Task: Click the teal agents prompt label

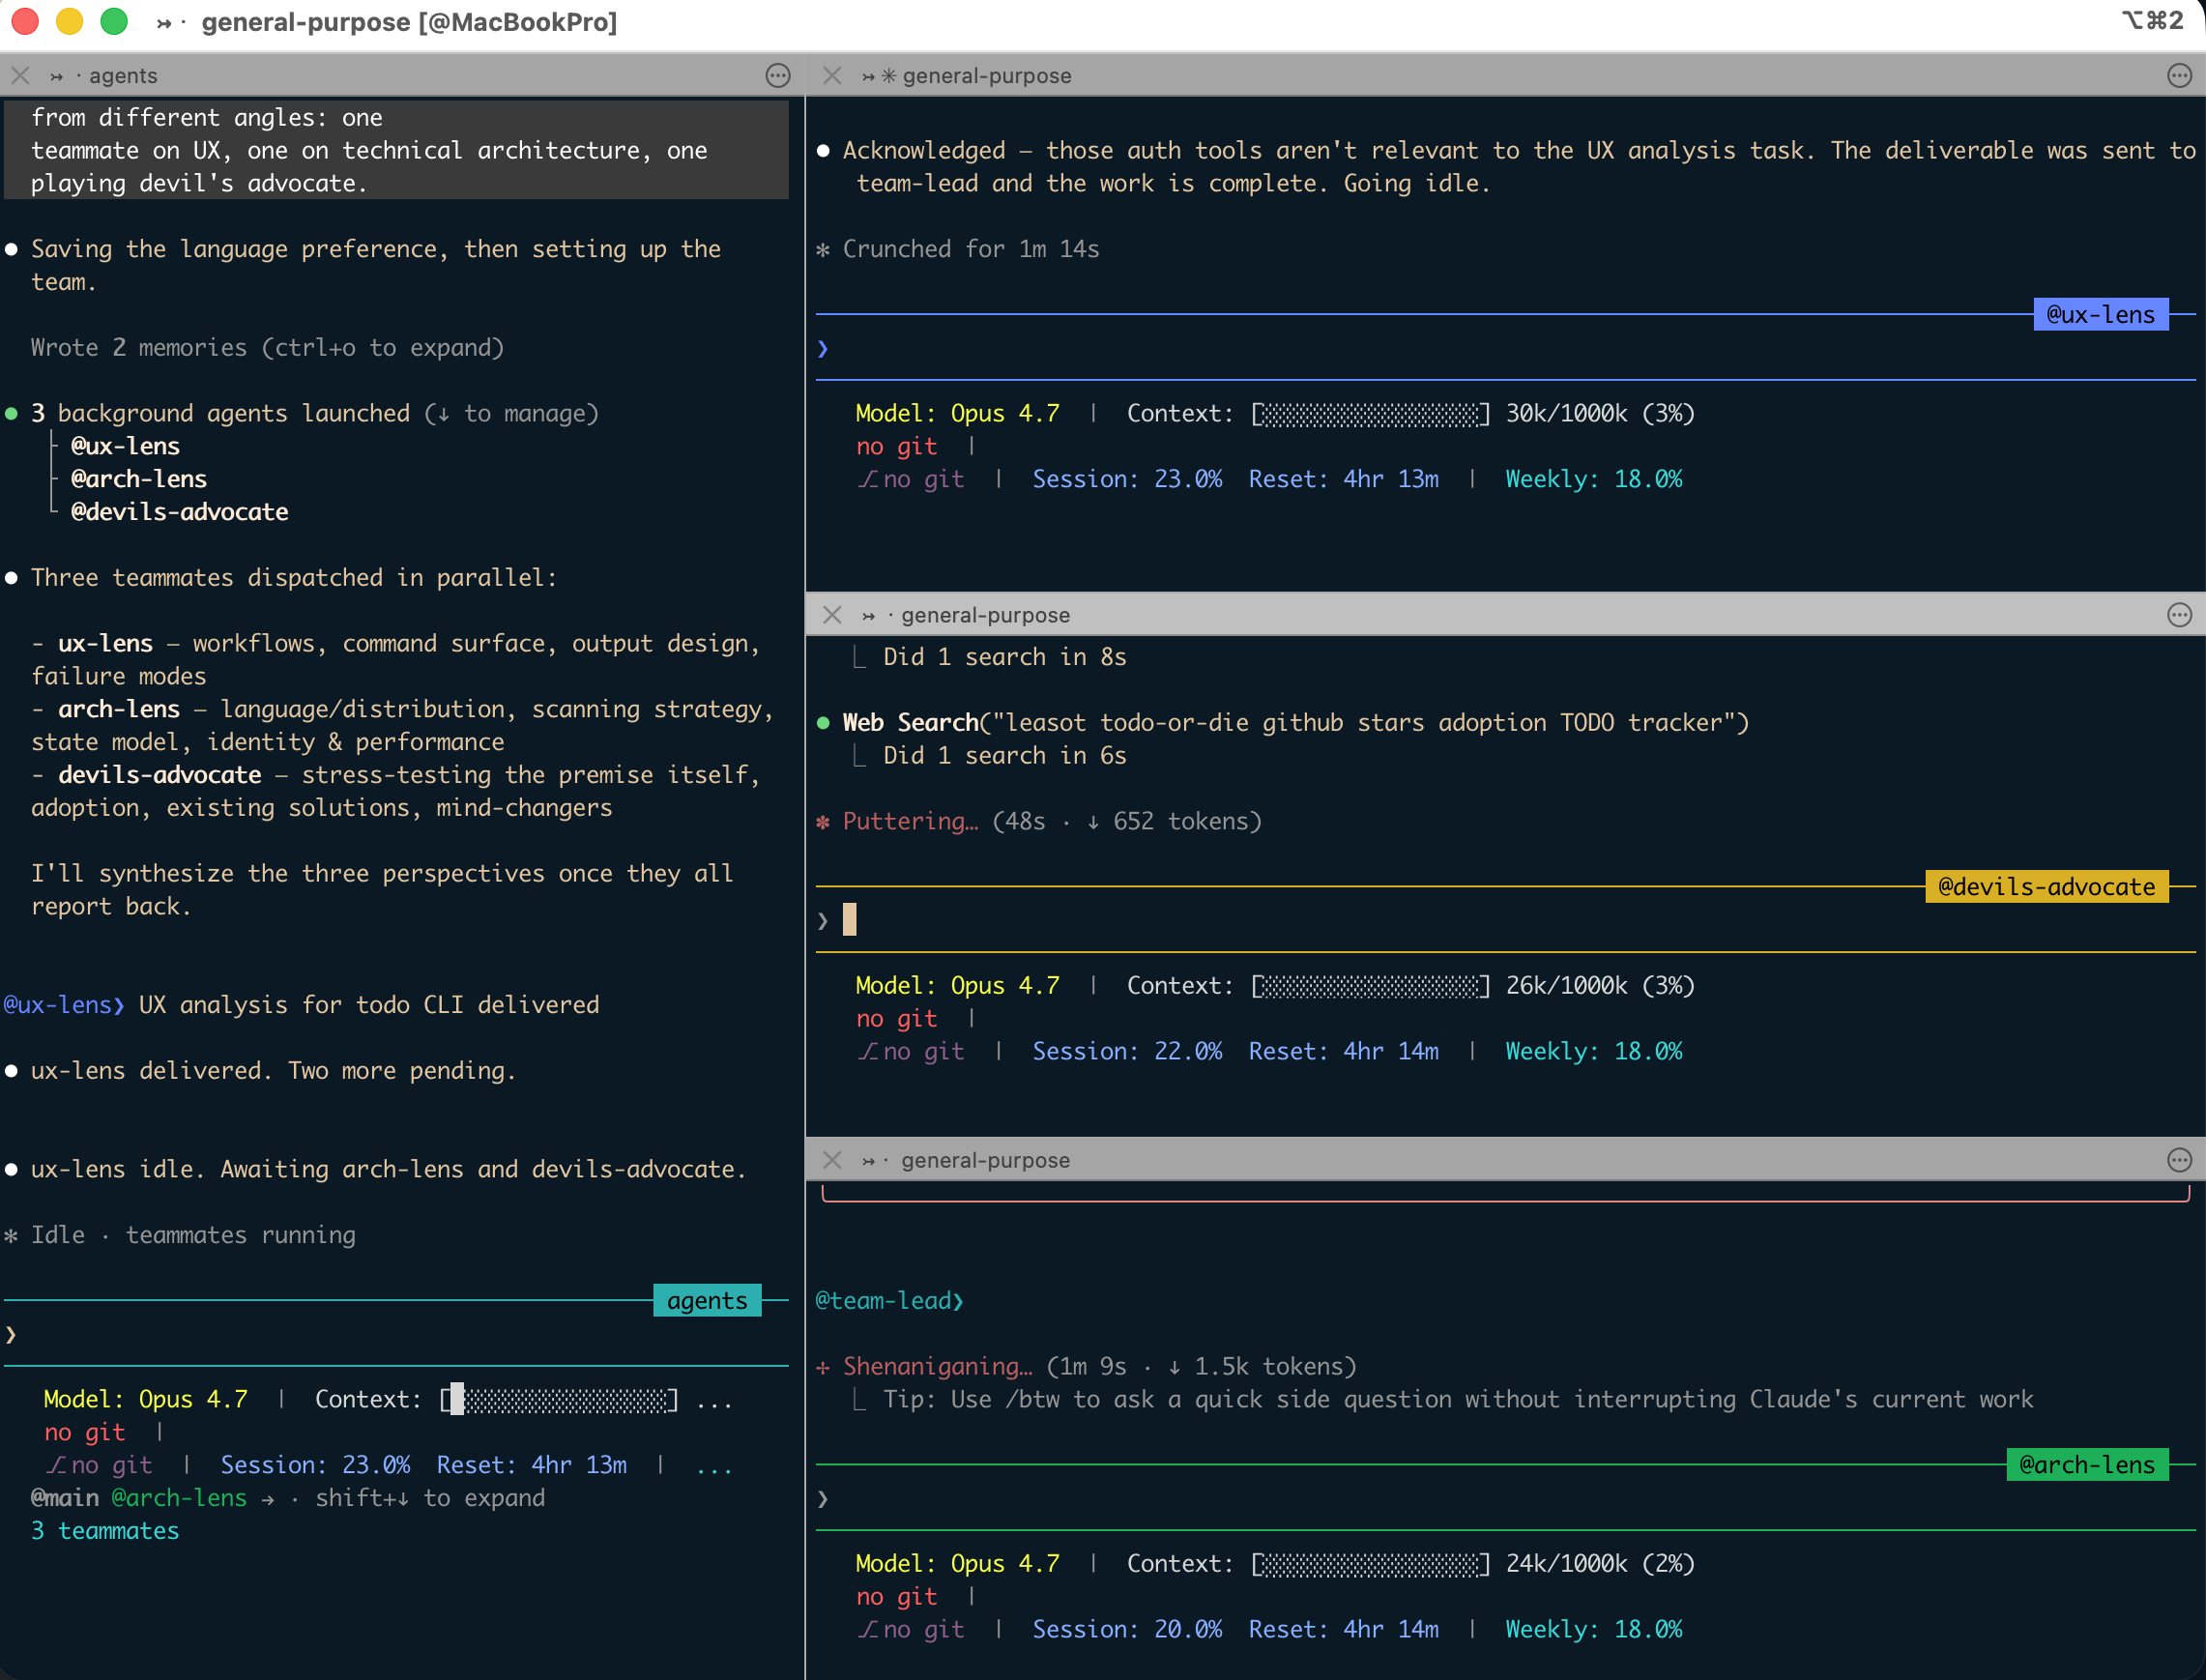Action: click(x=707, y=1300)
